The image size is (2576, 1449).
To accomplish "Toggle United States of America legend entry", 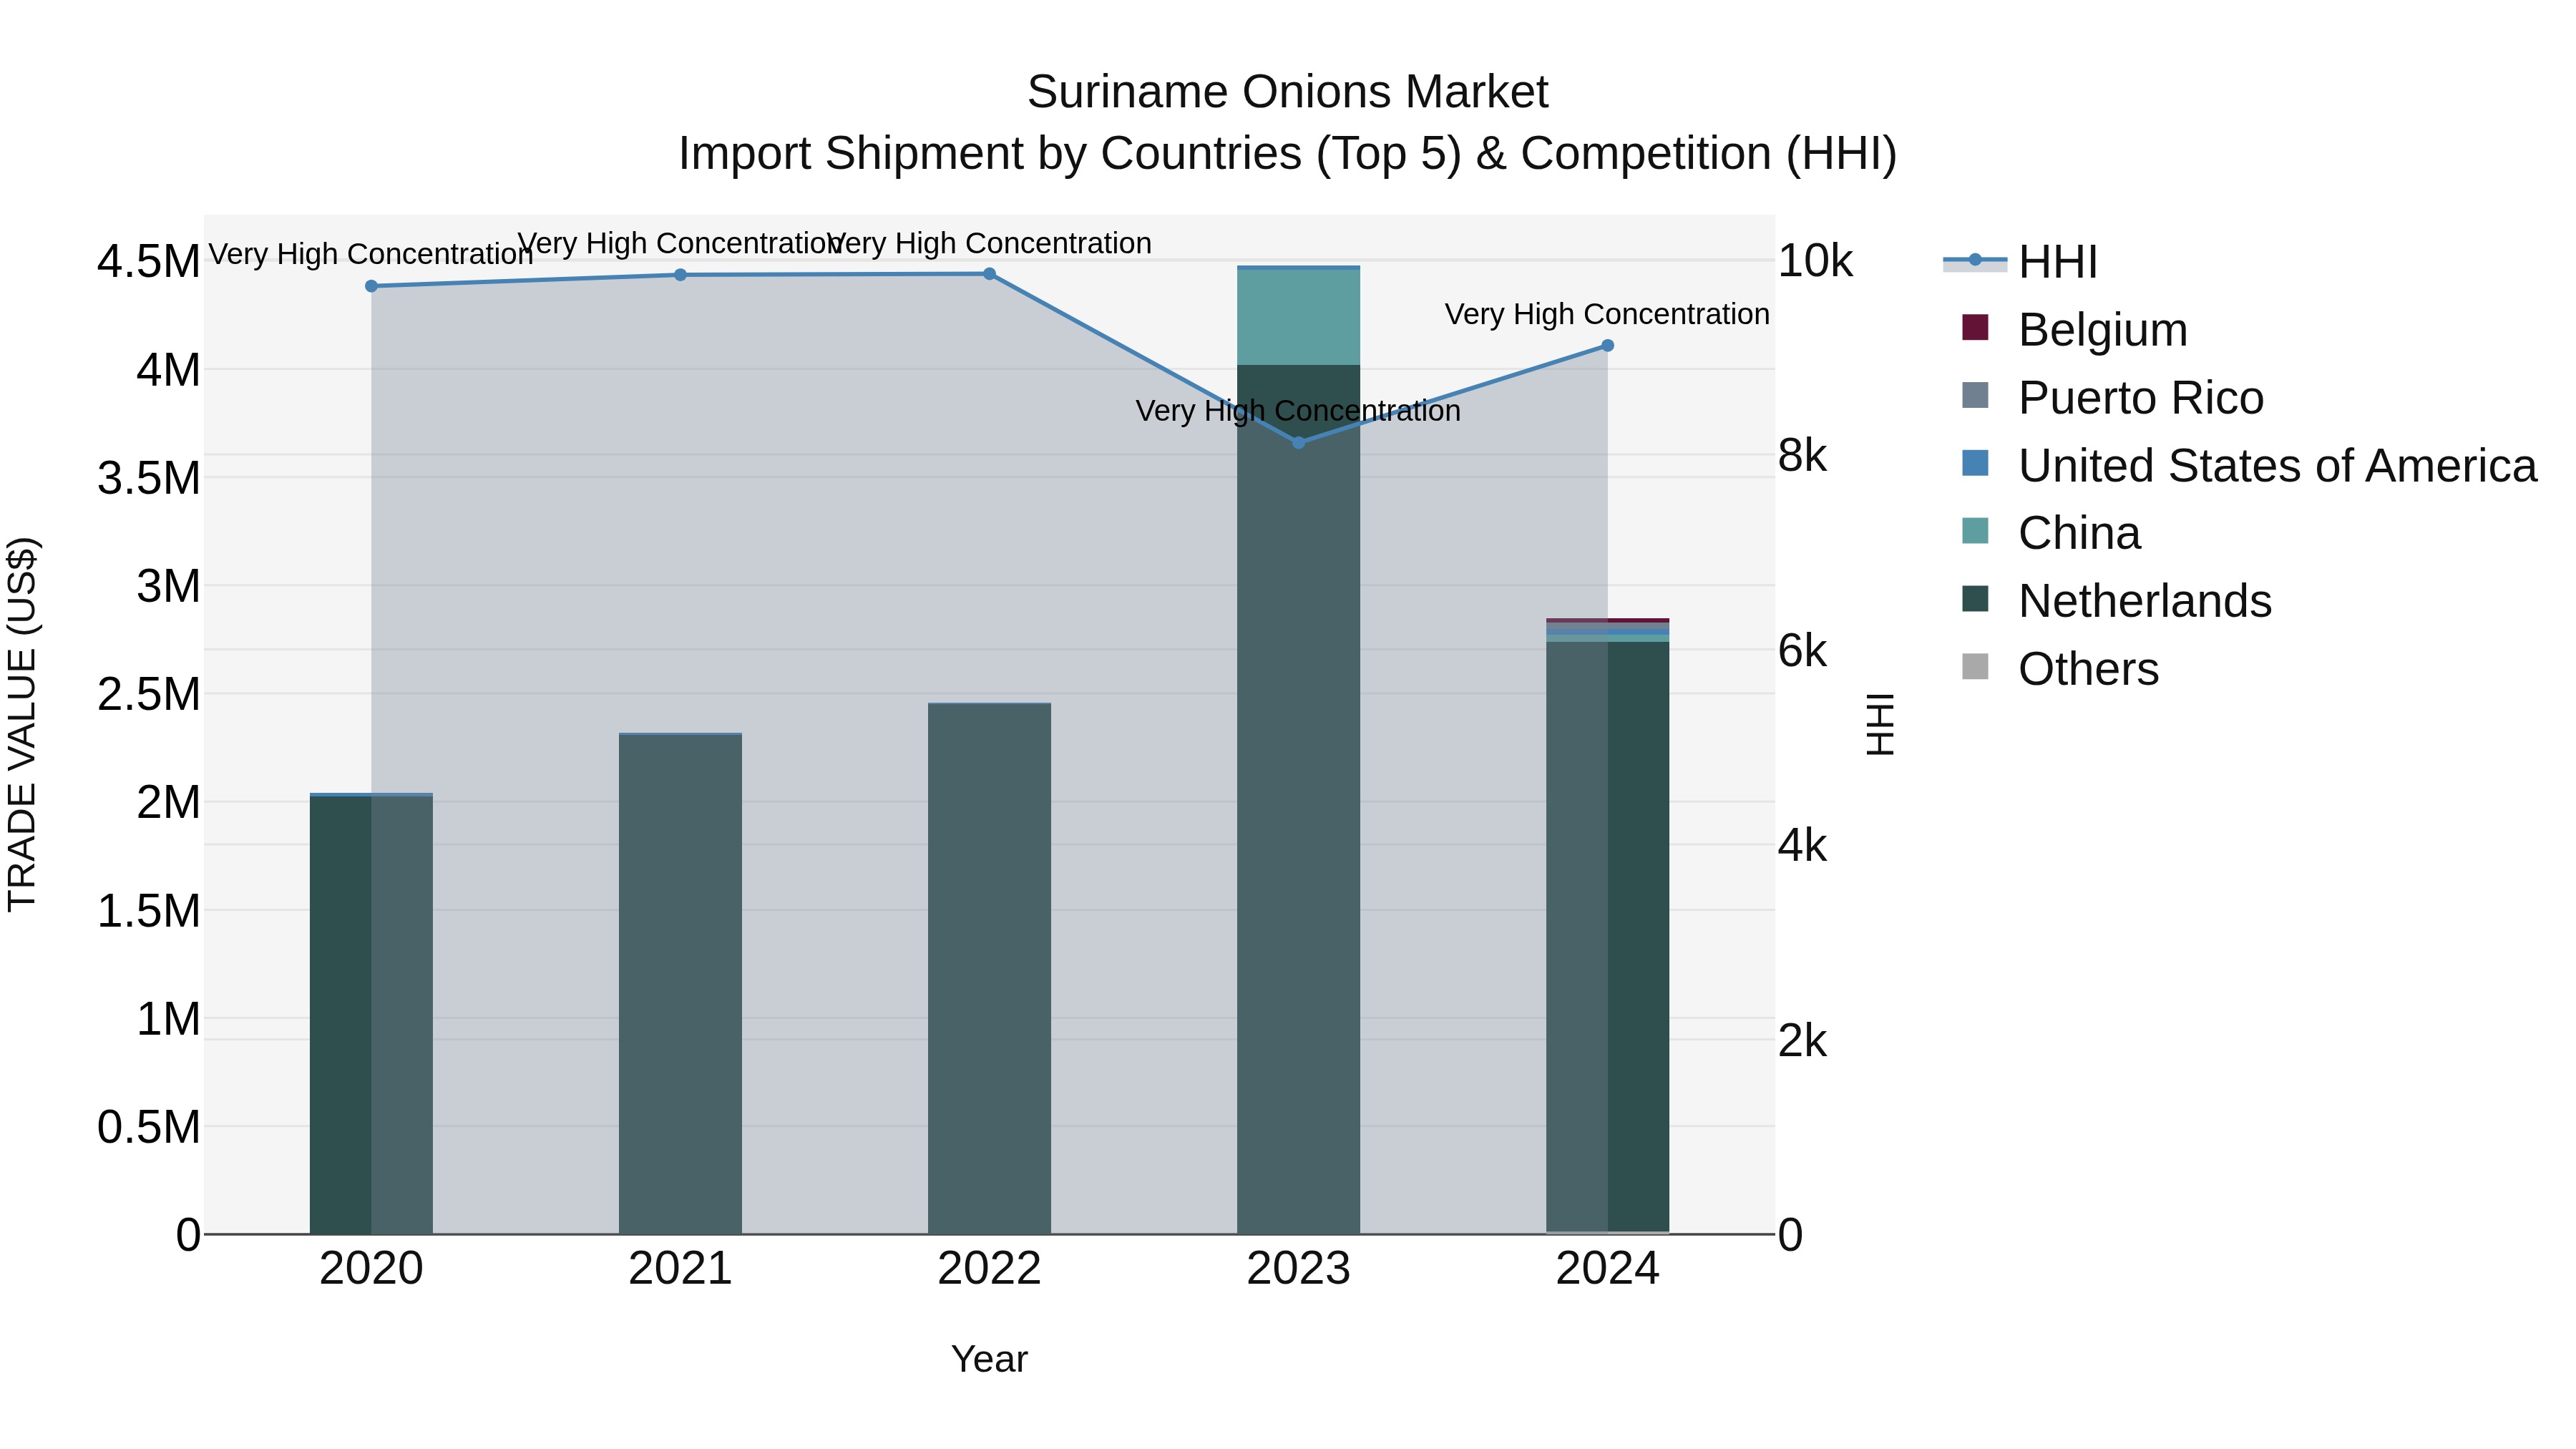I will point(2249,466).
